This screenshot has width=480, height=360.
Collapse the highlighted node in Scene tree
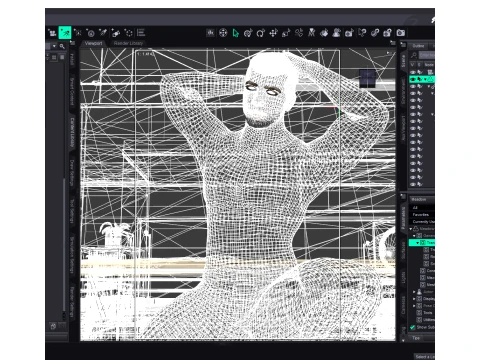pyautogui.click(x=425, y=79)
